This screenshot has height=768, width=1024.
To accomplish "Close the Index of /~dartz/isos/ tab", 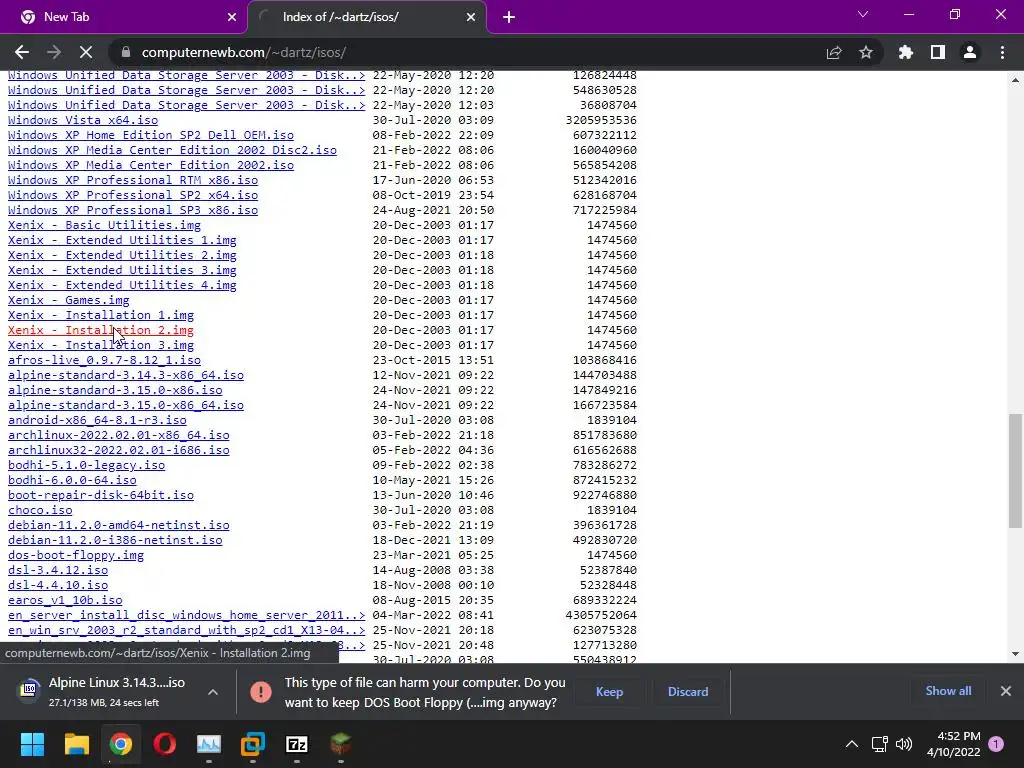I will coord(470,18).
